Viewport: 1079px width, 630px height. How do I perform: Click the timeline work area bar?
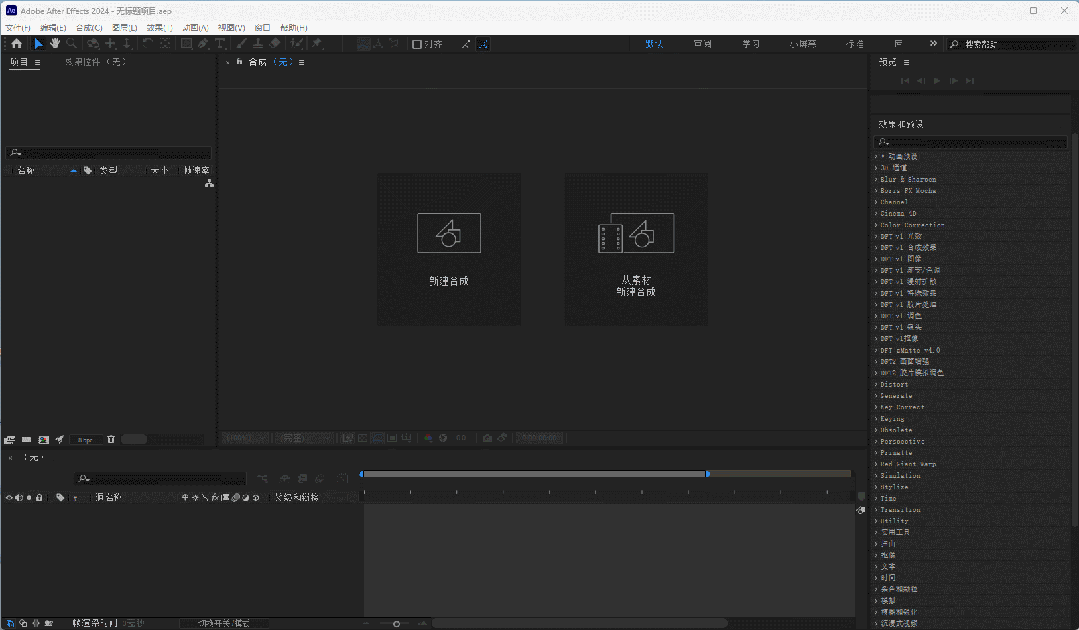tap(535, 474)
